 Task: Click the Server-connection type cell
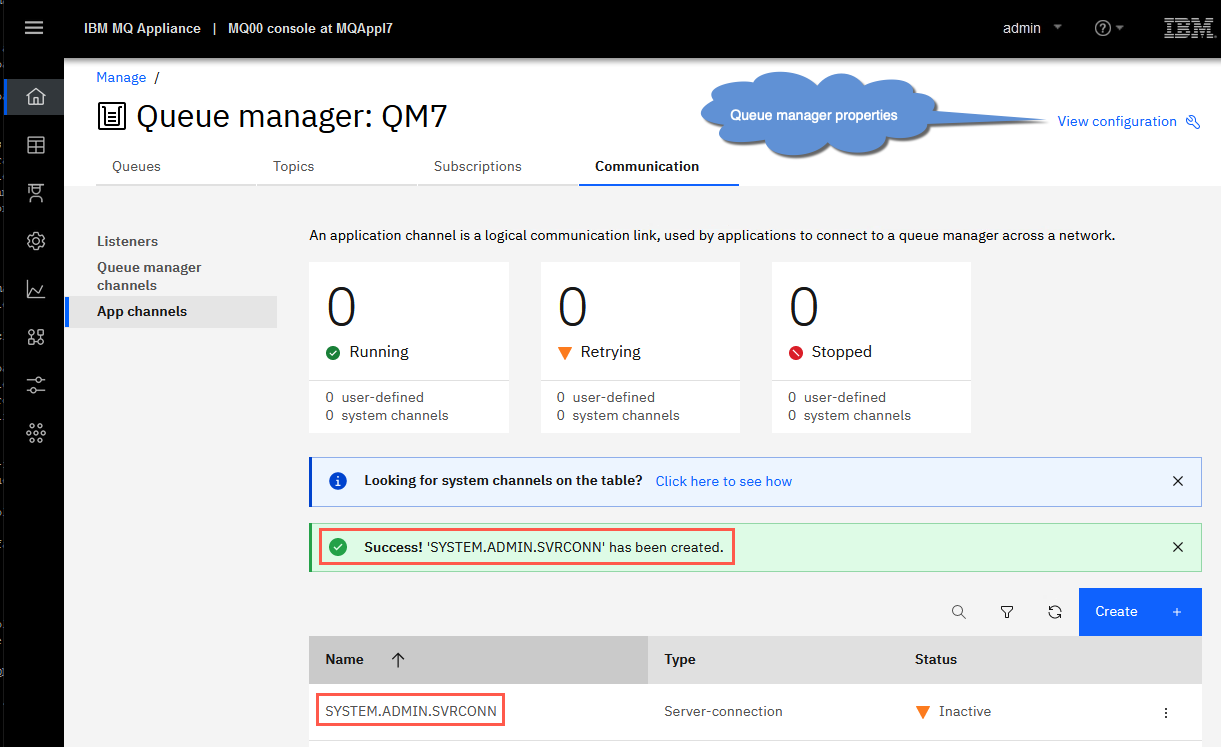coord(723,712)
